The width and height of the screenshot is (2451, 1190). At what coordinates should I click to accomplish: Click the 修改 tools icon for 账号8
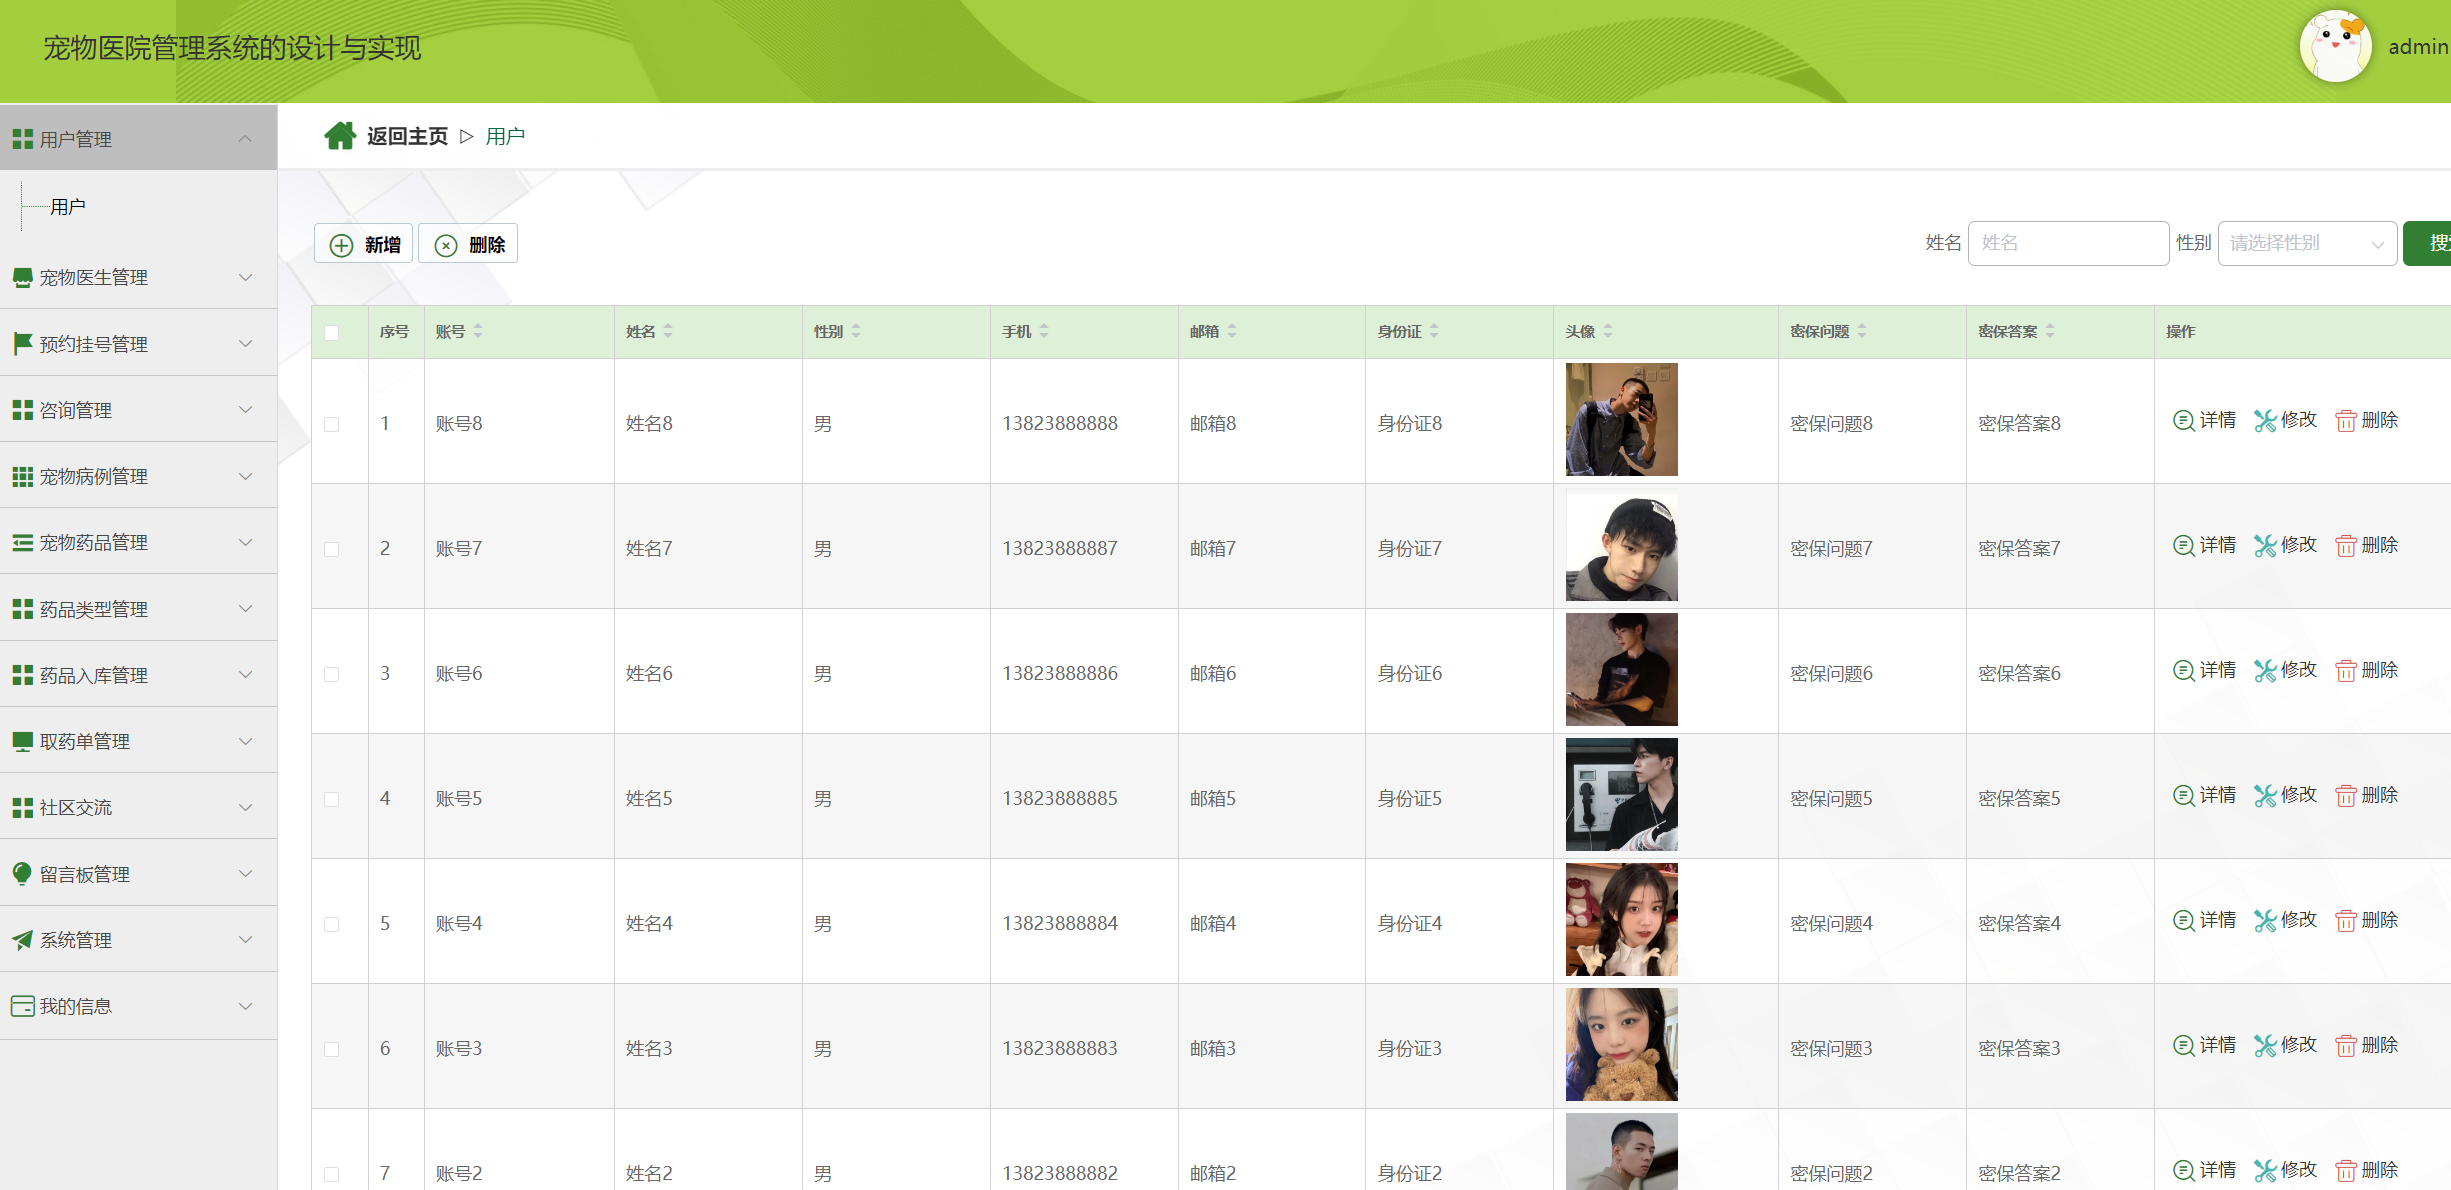2265,420
